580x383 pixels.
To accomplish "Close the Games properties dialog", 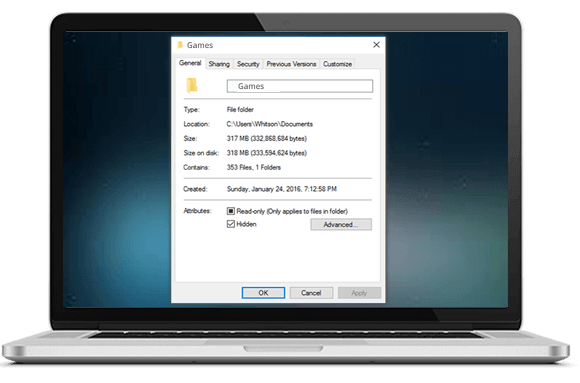I will [376, 45].
